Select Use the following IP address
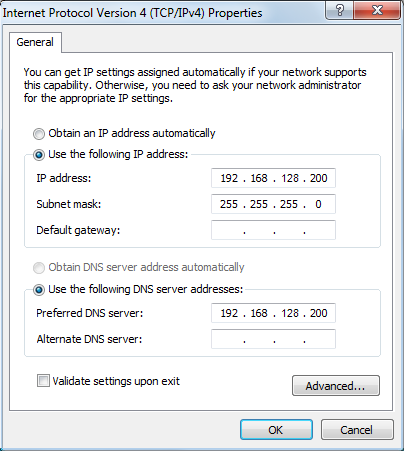Image resolution: width=404 pixels, height=451 pixels. click(39, 155)
